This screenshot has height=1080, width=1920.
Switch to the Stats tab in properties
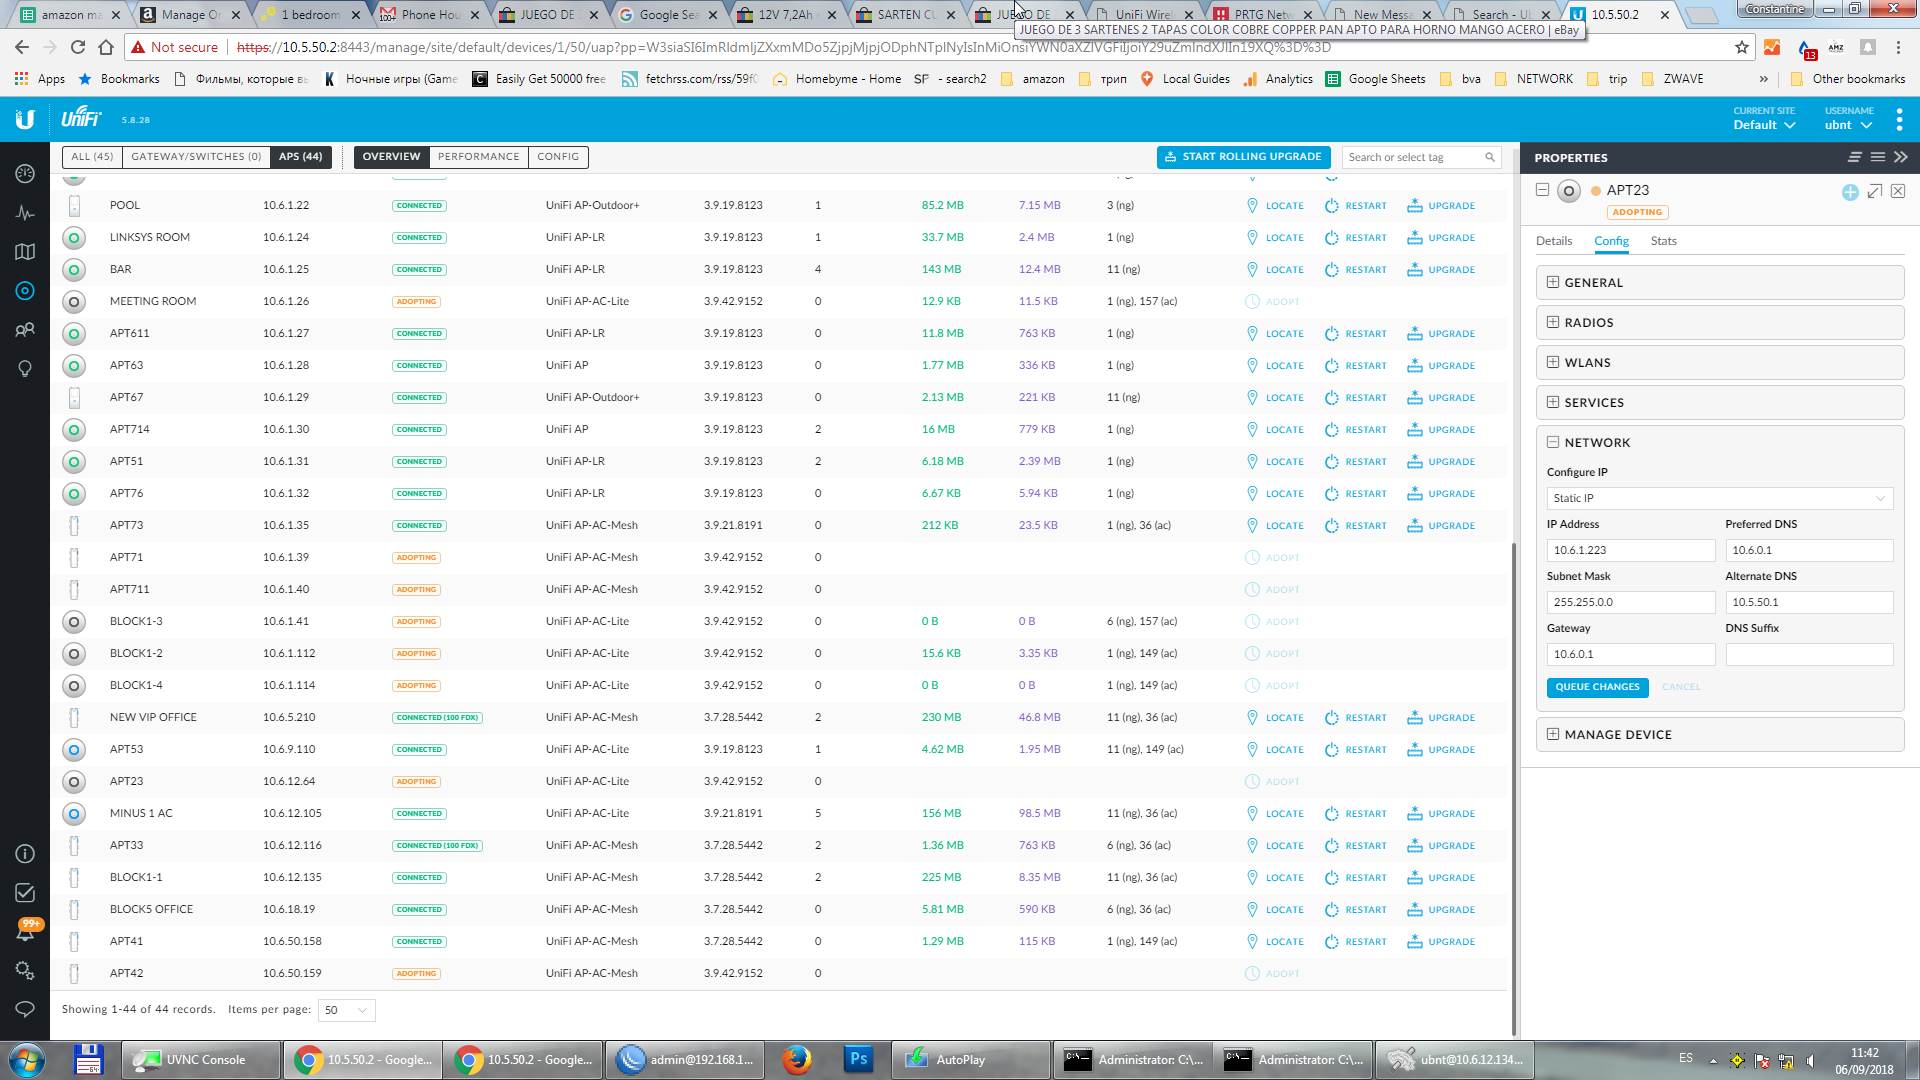pyautogui.click(x=1663, y=241)
